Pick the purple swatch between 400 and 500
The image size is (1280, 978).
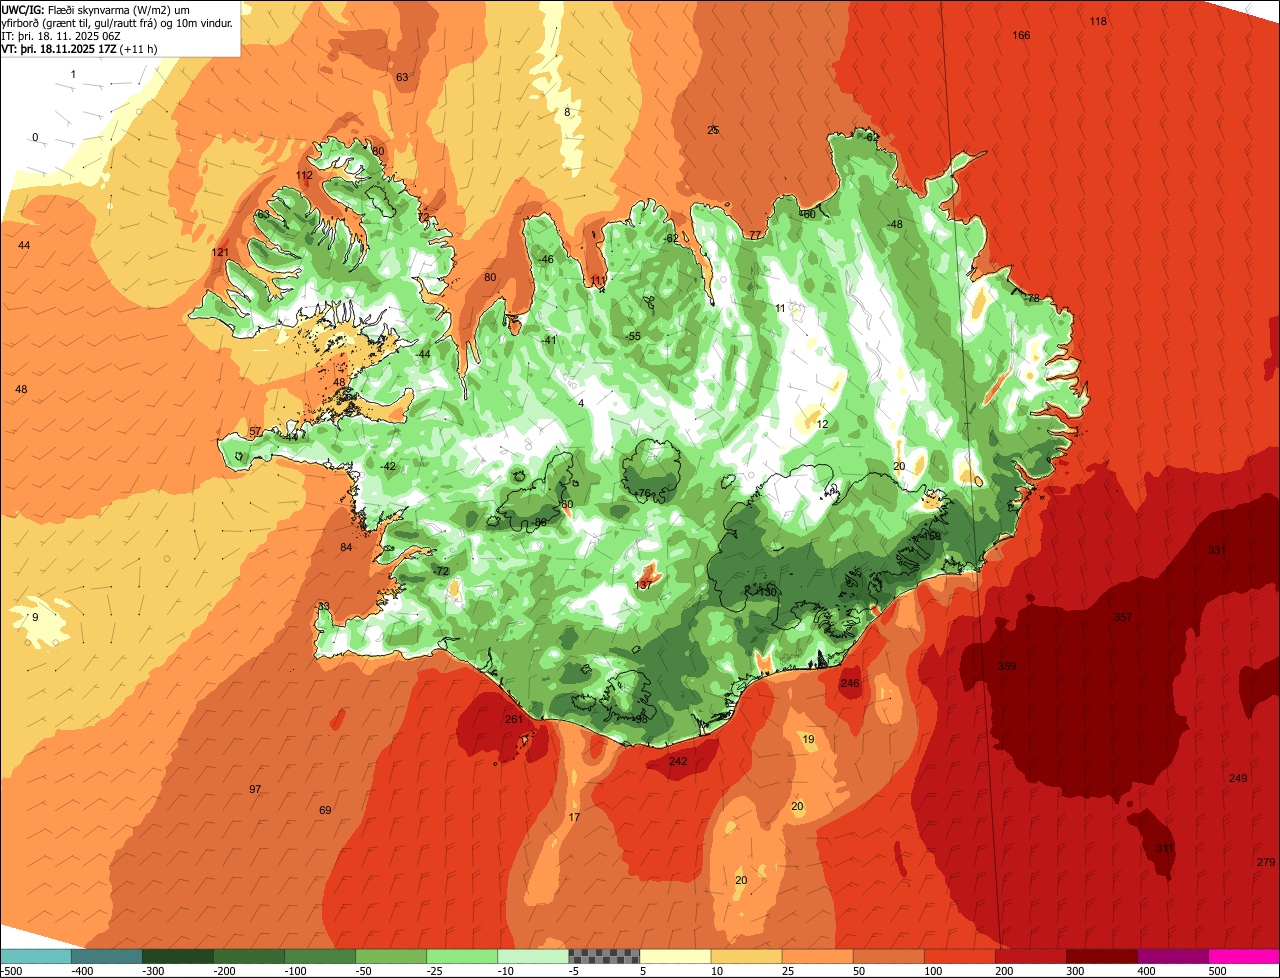(1171, 956)
